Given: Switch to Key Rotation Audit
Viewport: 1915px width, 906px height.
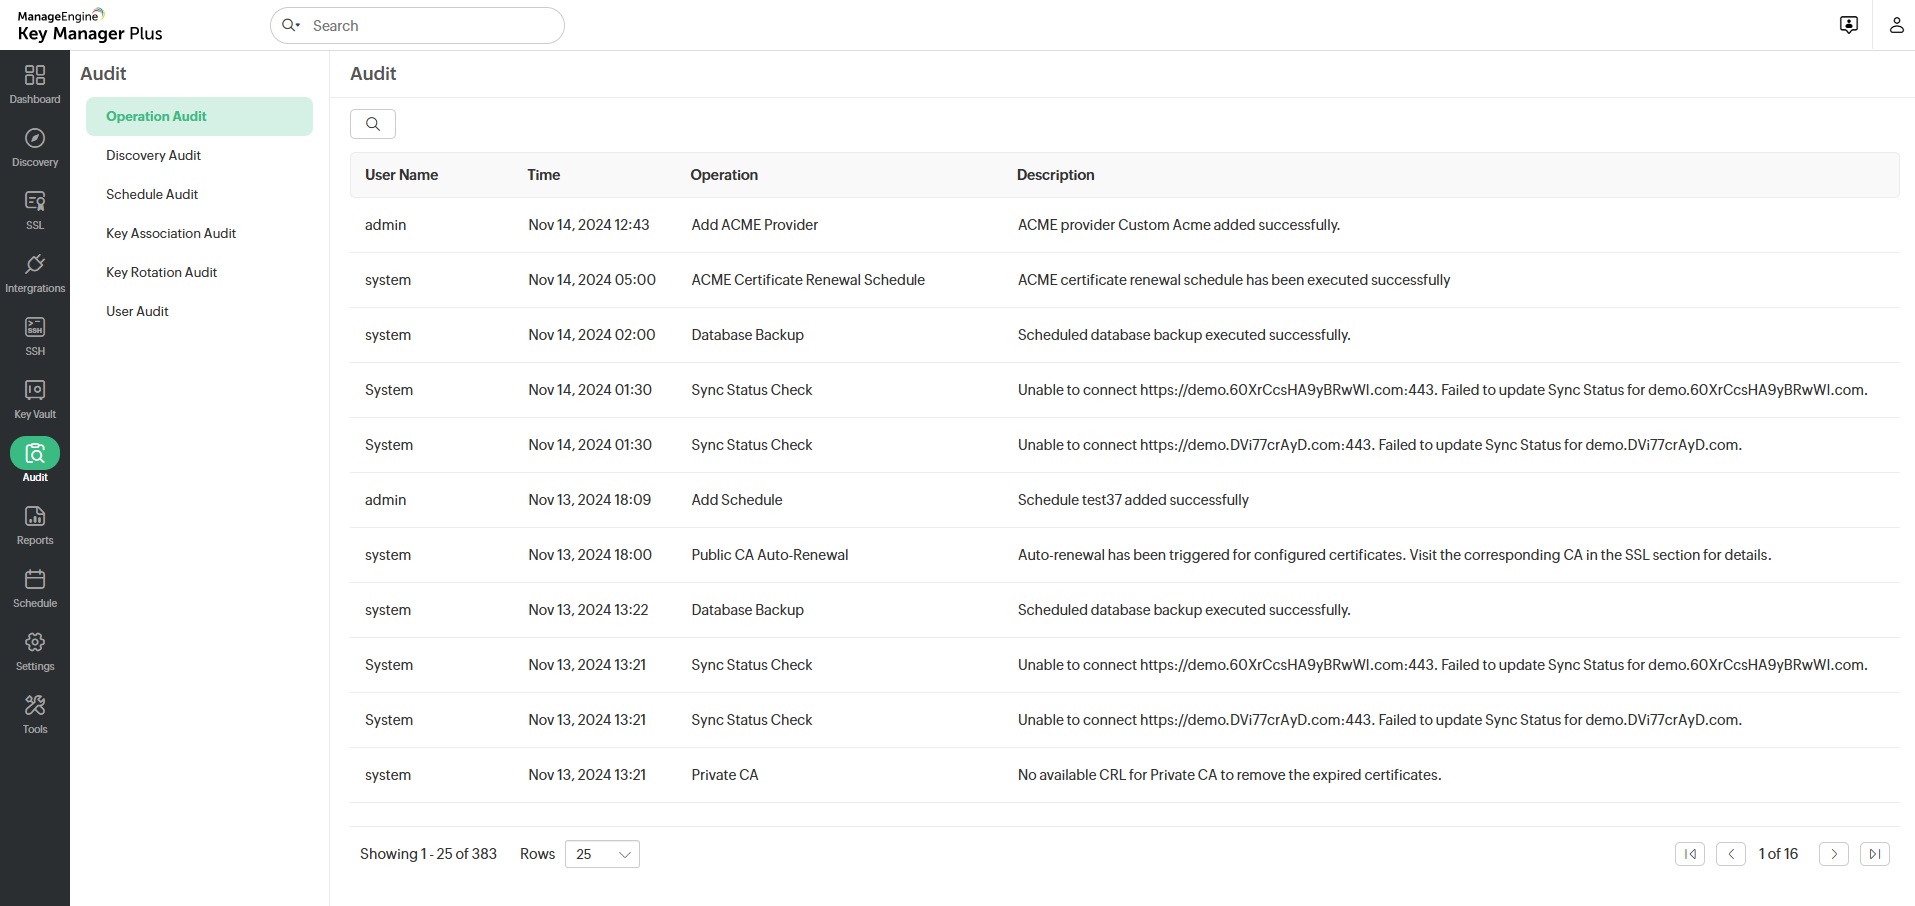Looking at the screenshot, I should (161, 272).
